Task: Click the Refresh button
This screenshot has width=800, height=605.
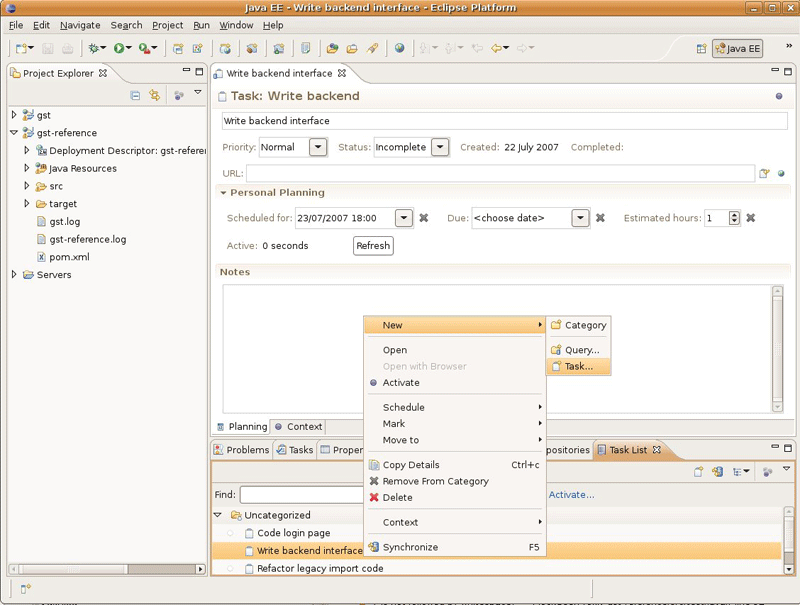Action: click(x=373, y=246)
